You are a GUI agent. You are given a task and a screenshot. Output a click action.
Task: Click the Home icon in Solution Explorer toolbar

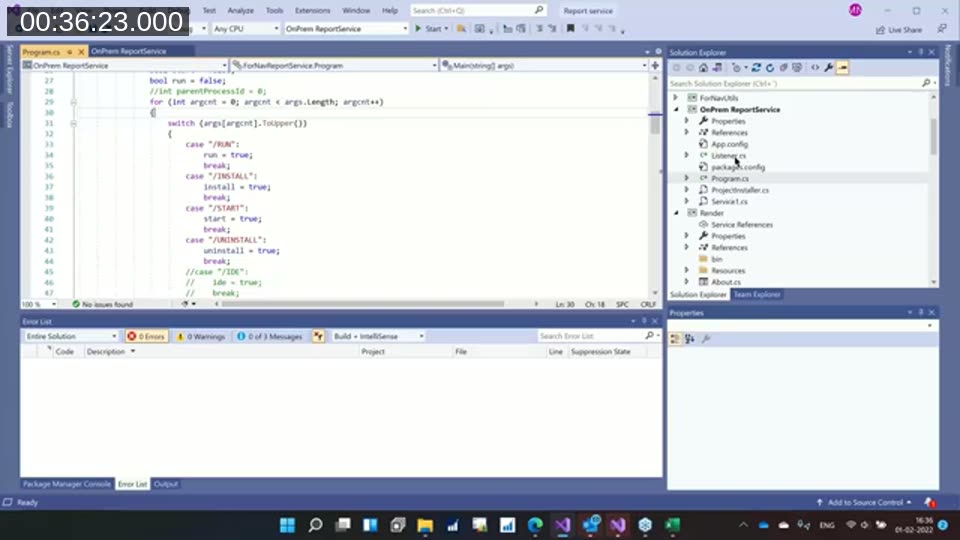click(703, 68)
